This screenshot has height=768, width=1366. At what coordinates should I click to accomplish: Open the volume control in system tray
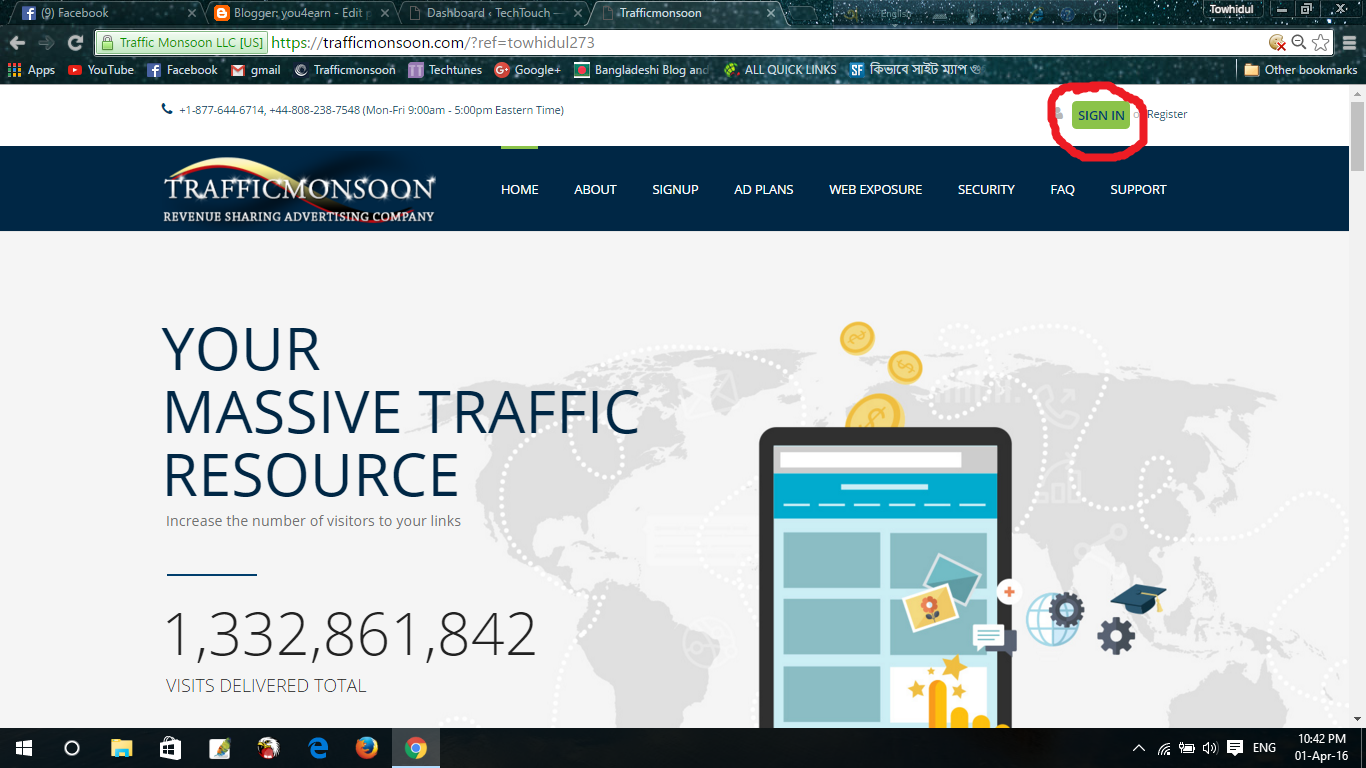(1210, 748)
